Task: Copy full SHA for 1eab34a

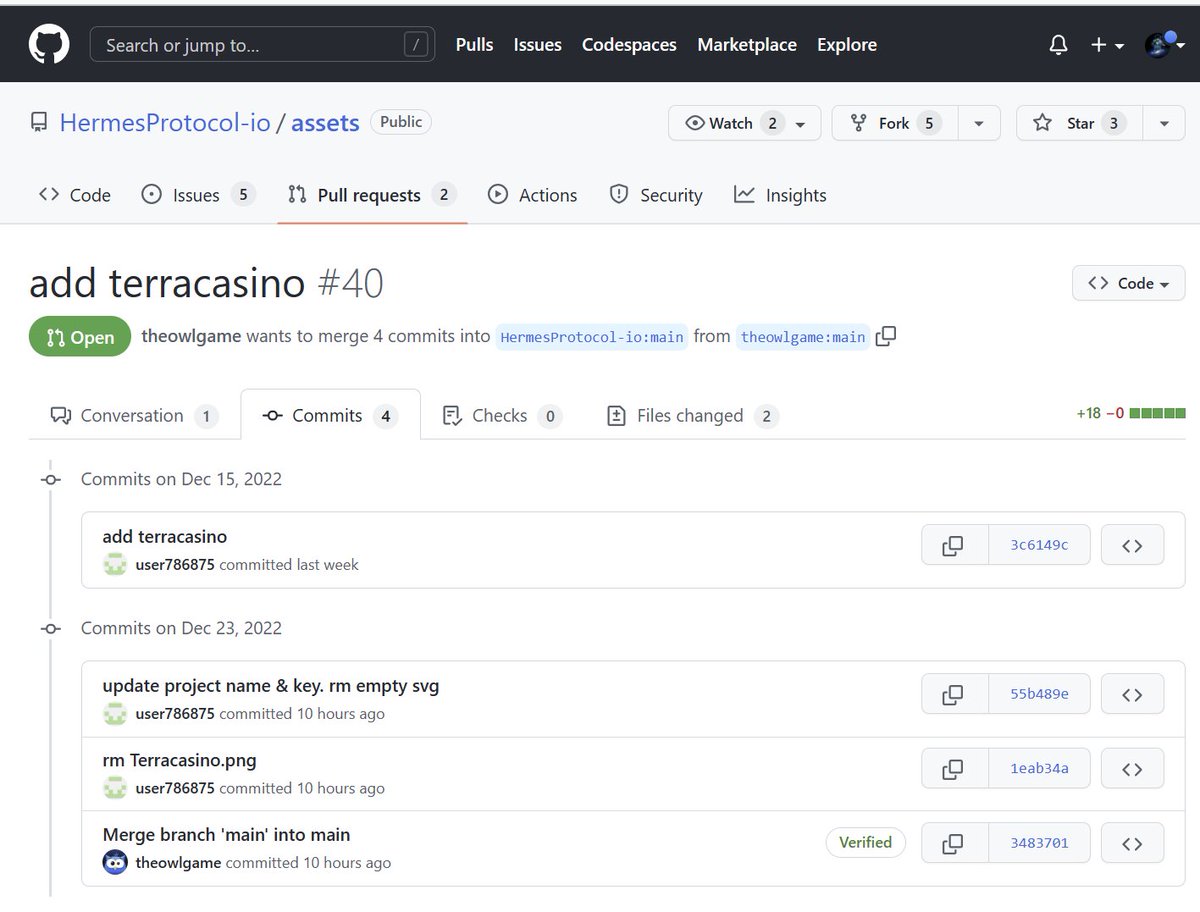Action: (x=954, y=768)
